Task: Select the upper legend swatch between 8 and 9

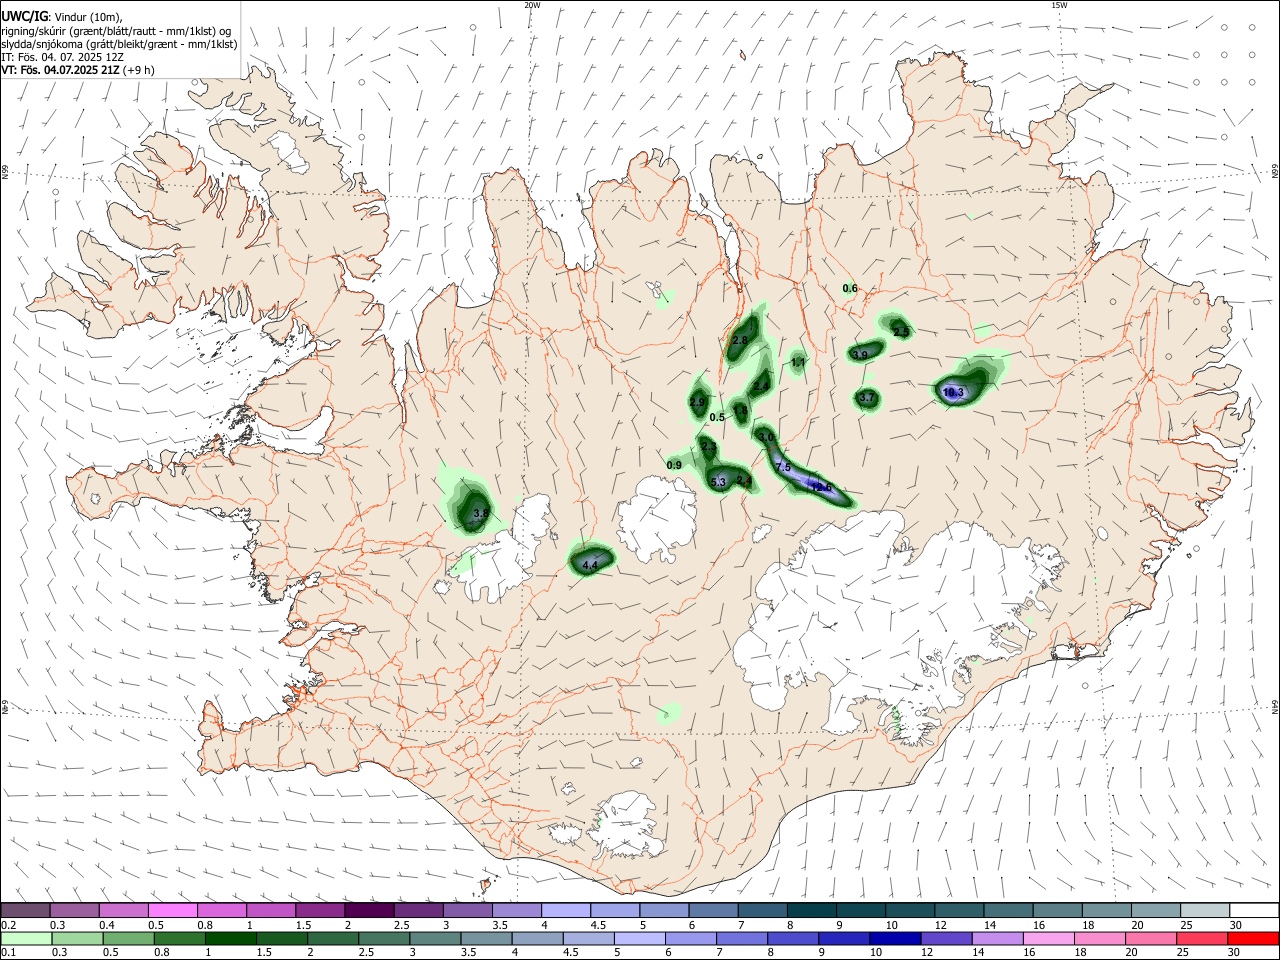Action: 811,911
